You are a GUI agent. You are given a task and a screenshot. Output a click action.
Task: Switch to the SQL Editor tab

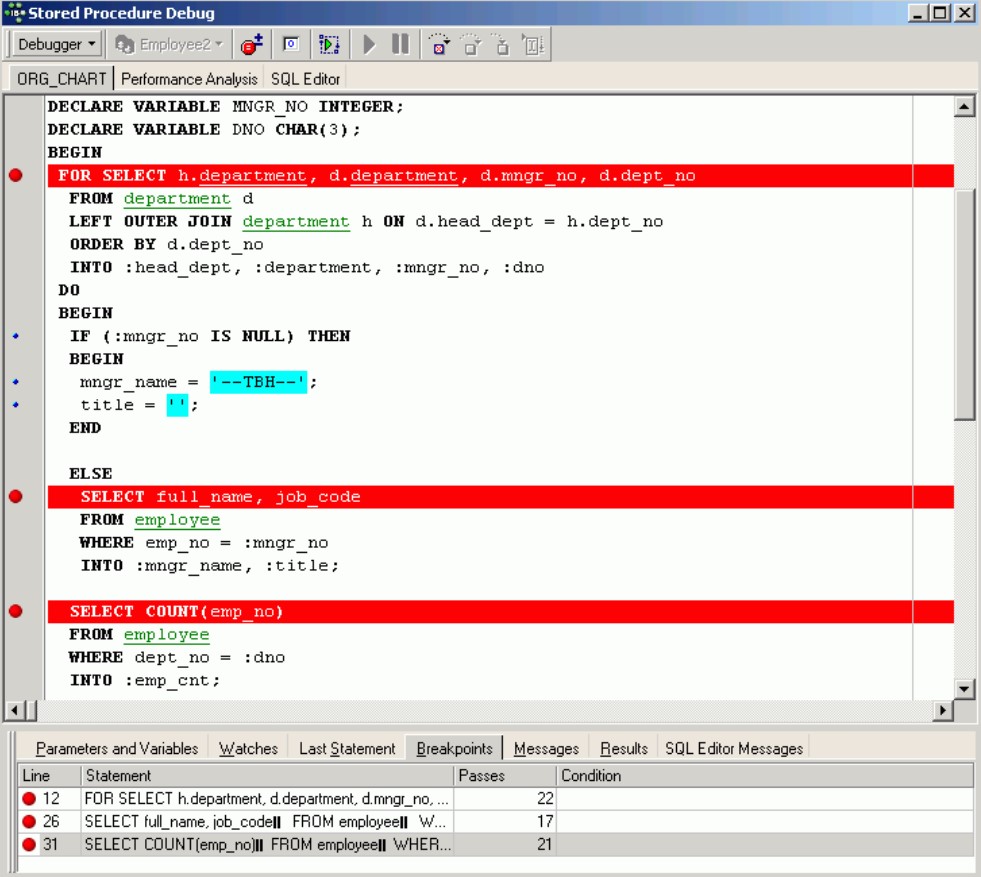point(305,79)
